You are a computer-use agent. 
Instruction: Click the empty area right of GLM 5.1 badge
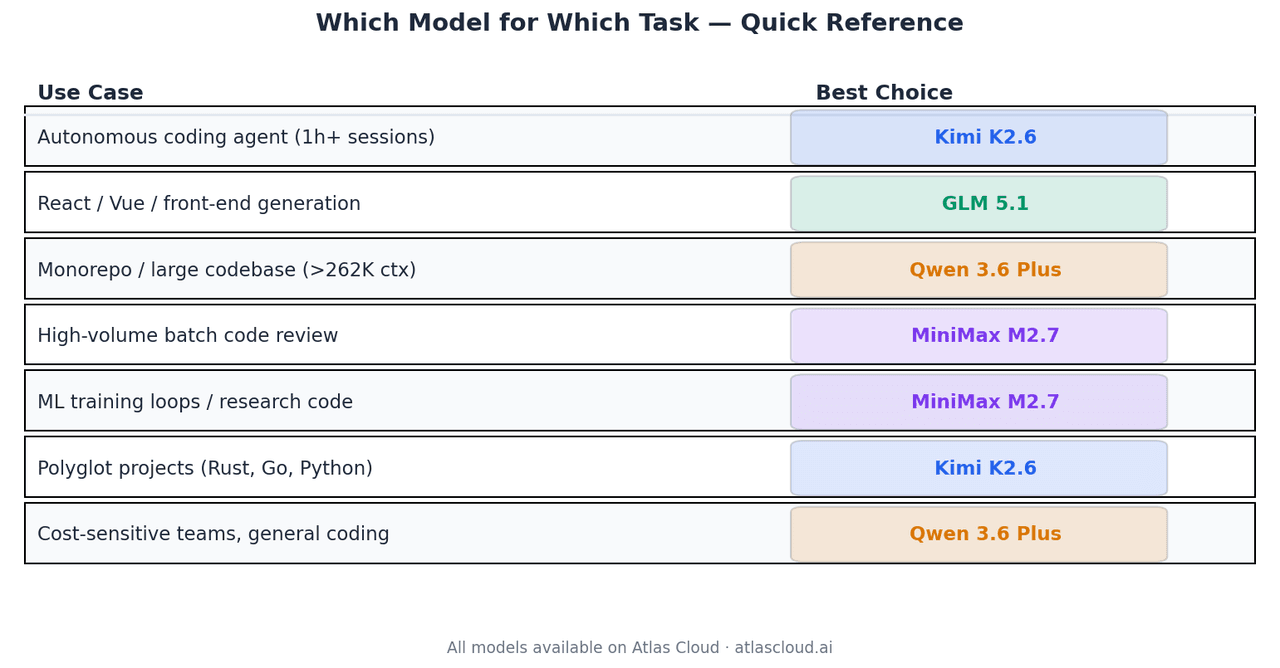(x=1210, y=204)
